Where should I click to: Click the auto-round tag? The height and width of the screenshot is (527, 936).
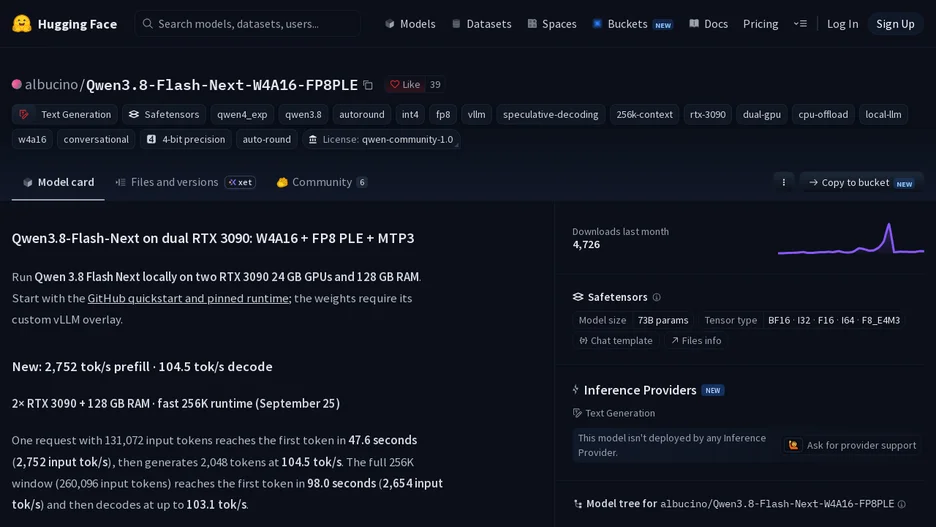click(x=267, y=139)
